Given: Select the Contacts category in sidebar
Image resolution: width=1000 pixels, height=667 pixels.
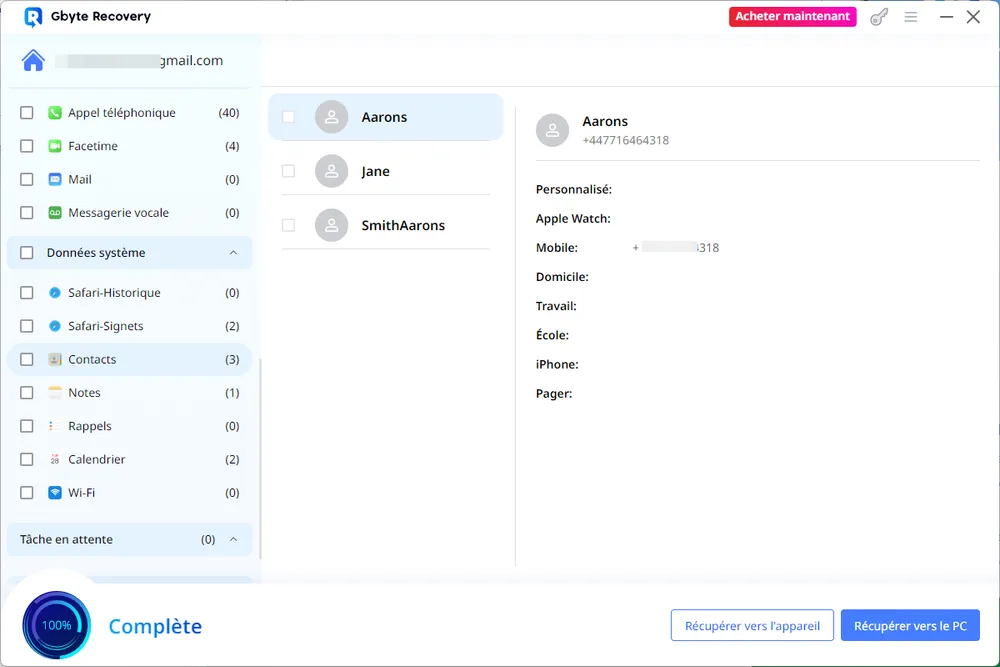Looking at the screenshot, I should (92, 360).
